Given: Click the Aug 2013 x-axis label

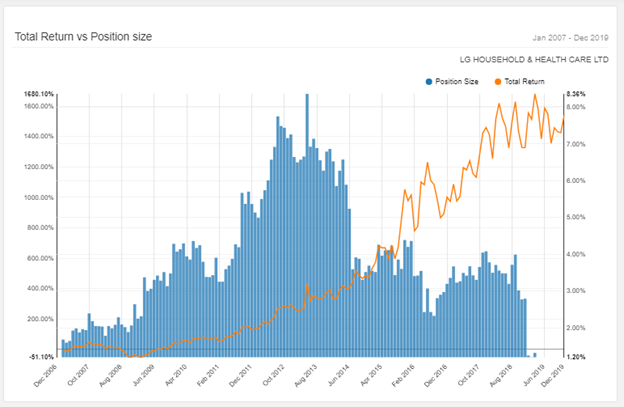Looking at the screenshot, I should click(306, 375).
